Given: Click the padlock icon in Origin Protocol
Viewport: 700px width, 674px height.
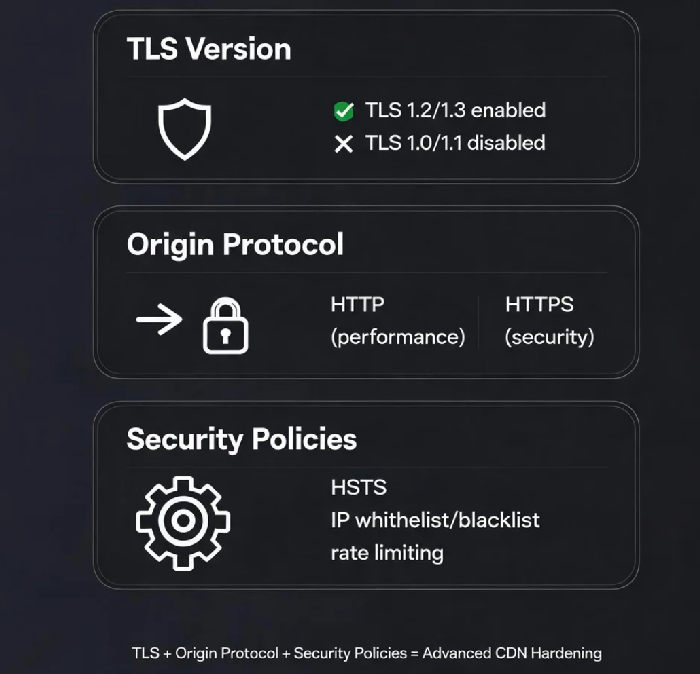Looking at the screenshot, I should (225, 326).
